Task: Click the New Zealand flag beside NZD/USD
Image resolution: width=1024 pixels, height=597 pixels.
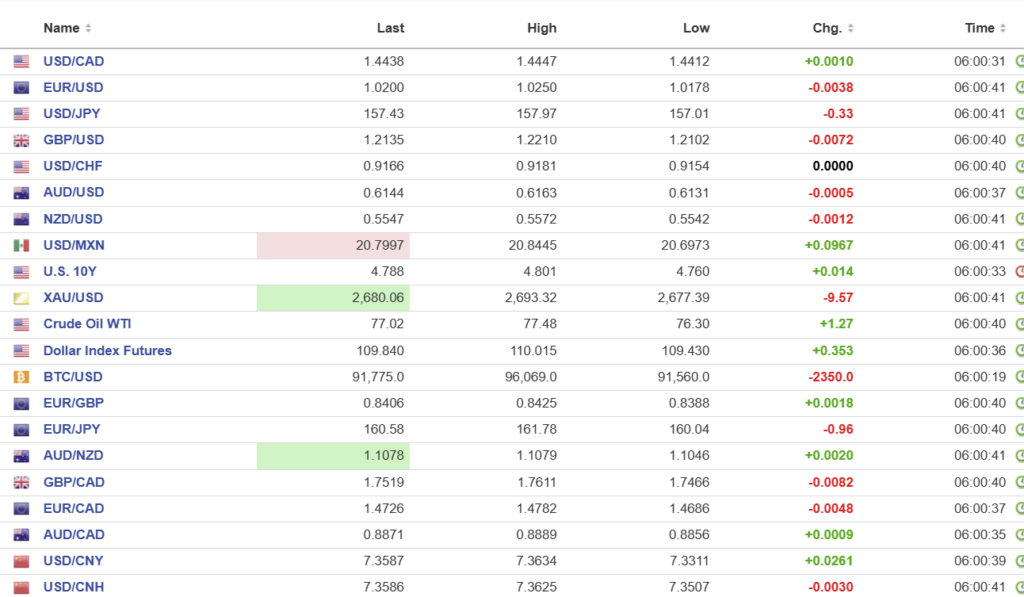Action: 21,219
